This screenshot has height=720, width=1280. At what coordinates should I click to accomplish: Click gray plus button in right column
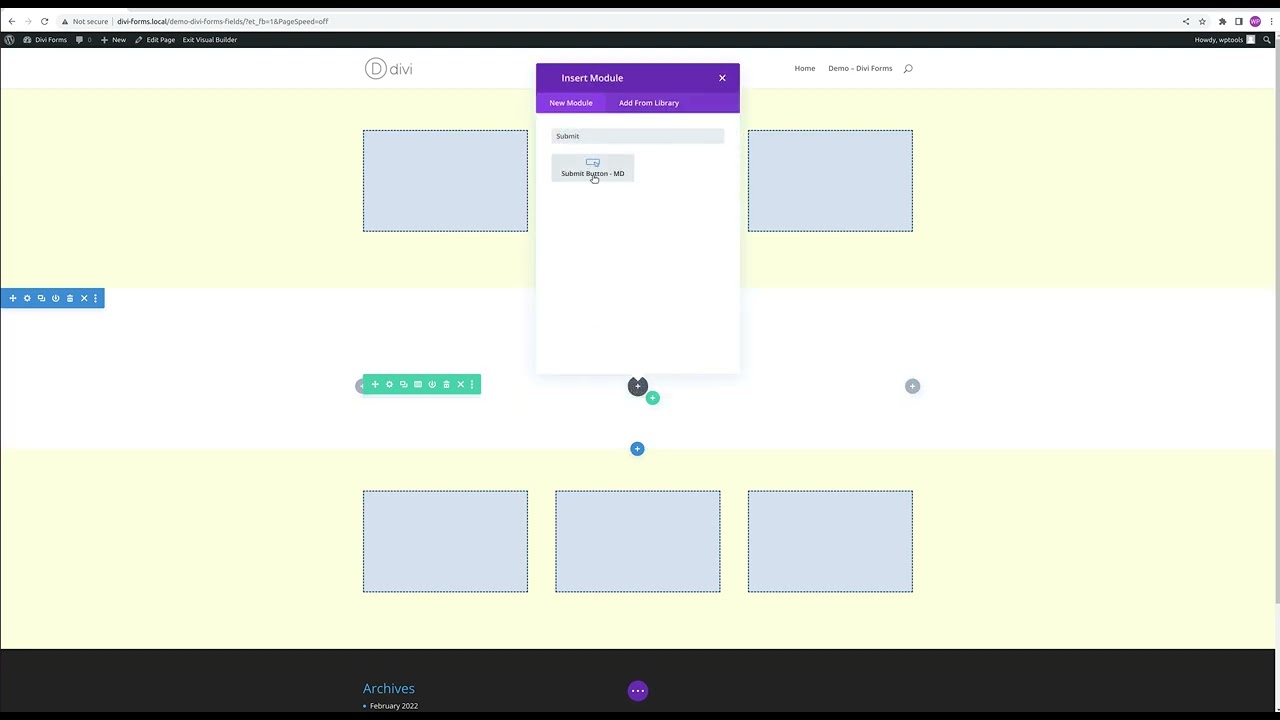point(912,386)
